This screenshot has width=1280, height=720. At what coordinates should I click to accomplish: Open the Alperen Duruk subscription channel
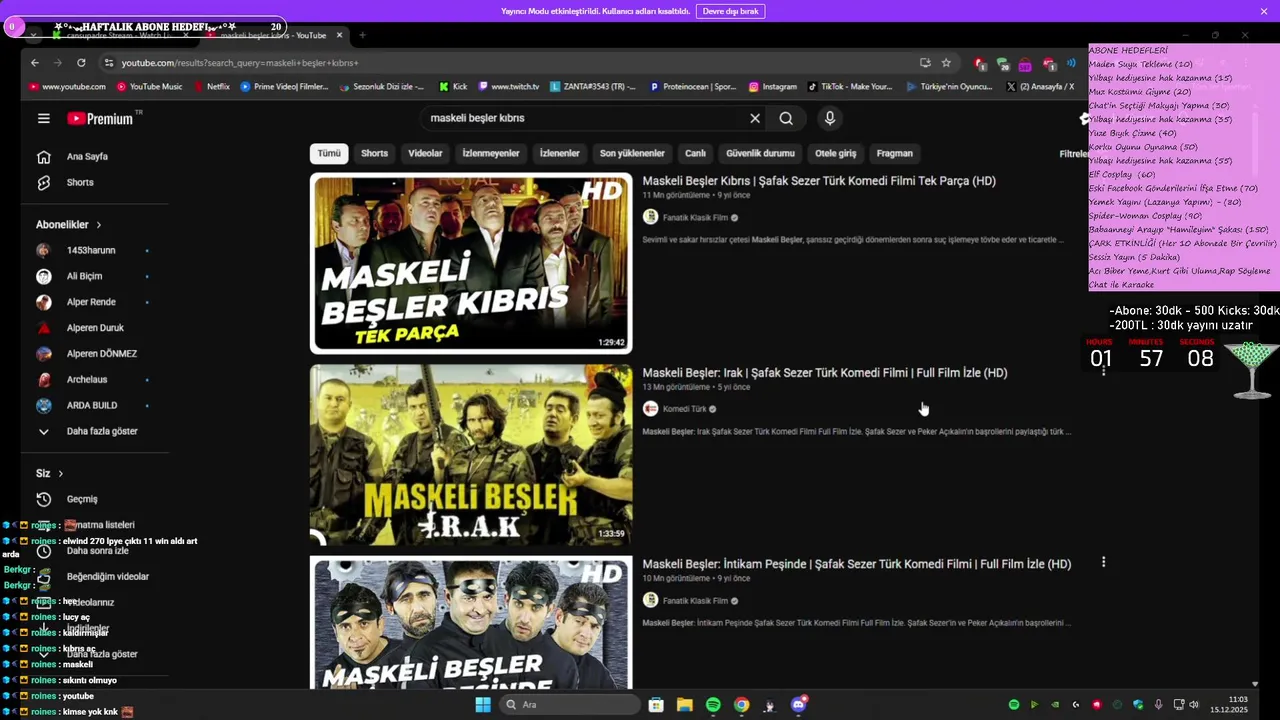[x=95, y=328]
